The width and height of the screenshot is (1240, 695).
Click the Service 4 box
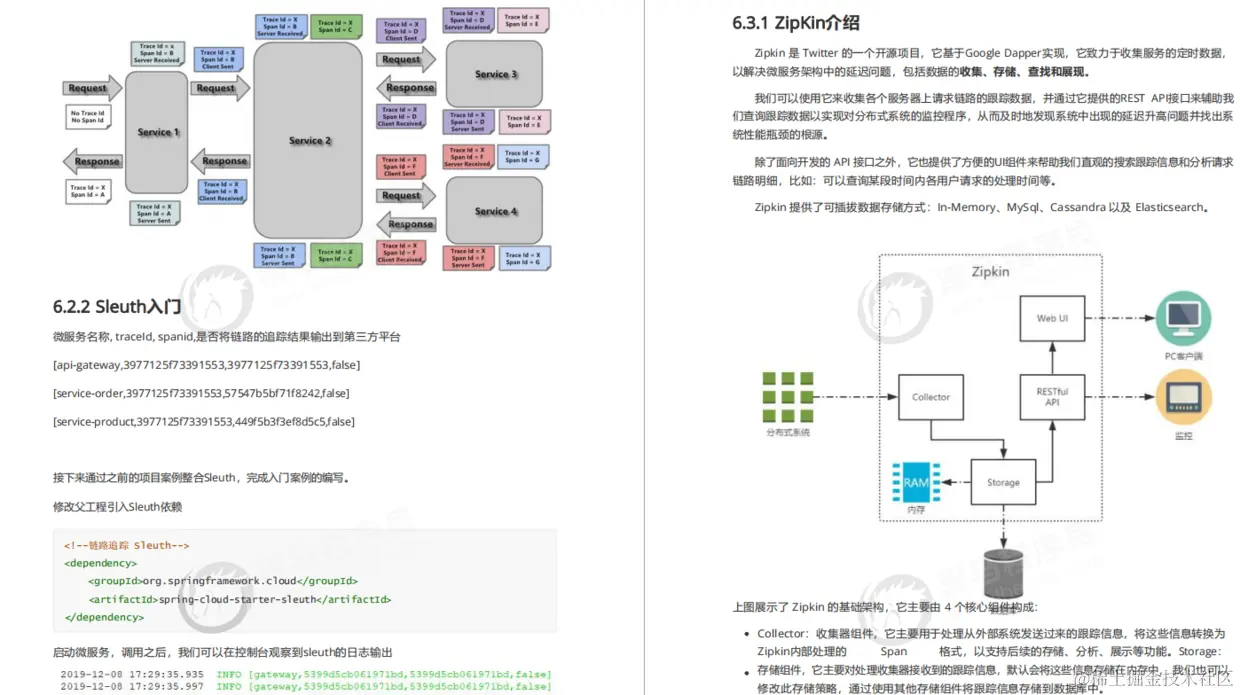(x=495, y=211)
